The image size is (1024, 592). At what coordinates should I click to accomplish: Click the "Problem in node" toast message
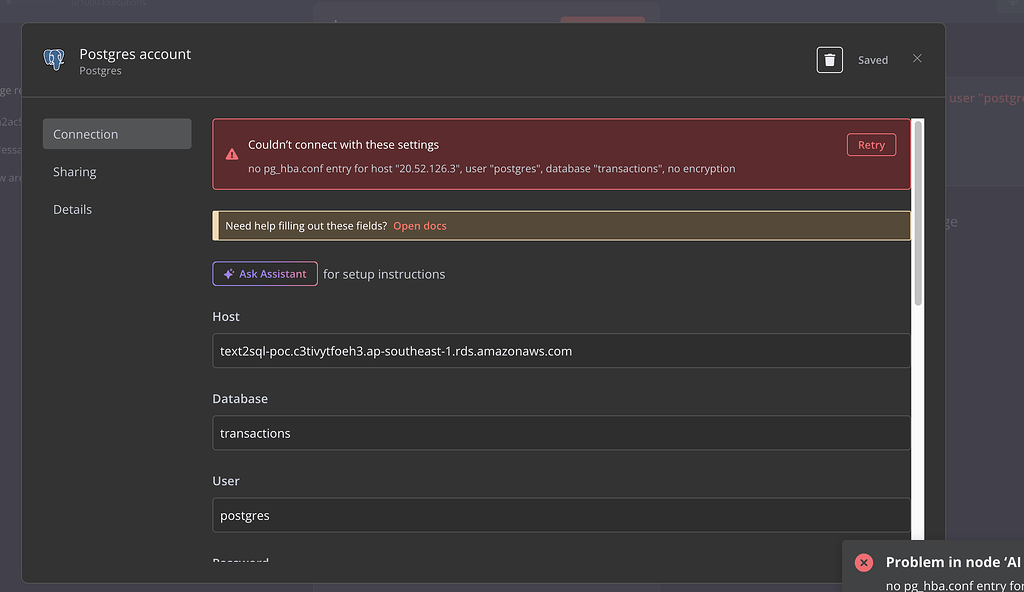pyautogui.click(x=952, y=563)
